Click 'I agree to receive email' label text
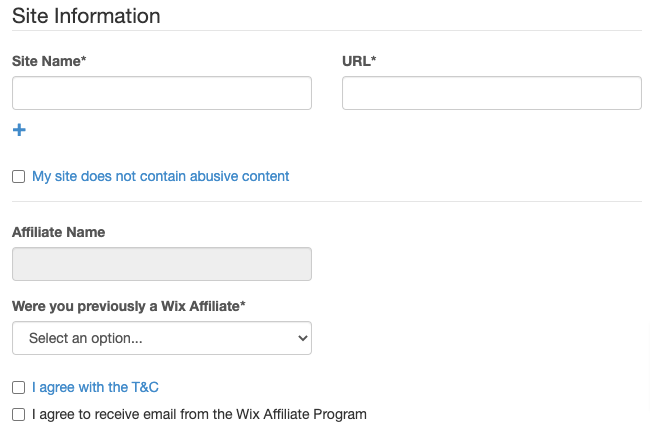Viewport: 650px width, 430px height. (x=199, y=414)
